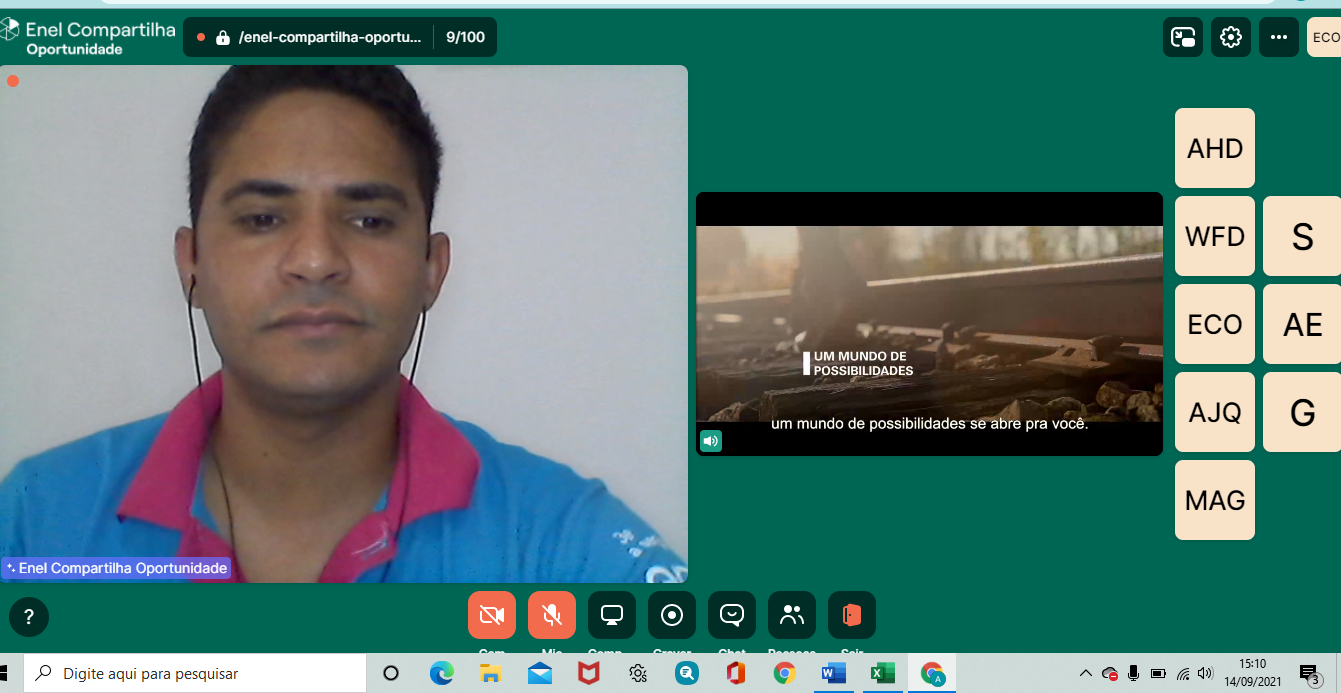1341x693 pixels.
Task: Start recording with Gravar button
Action: [x=671, y=615]
